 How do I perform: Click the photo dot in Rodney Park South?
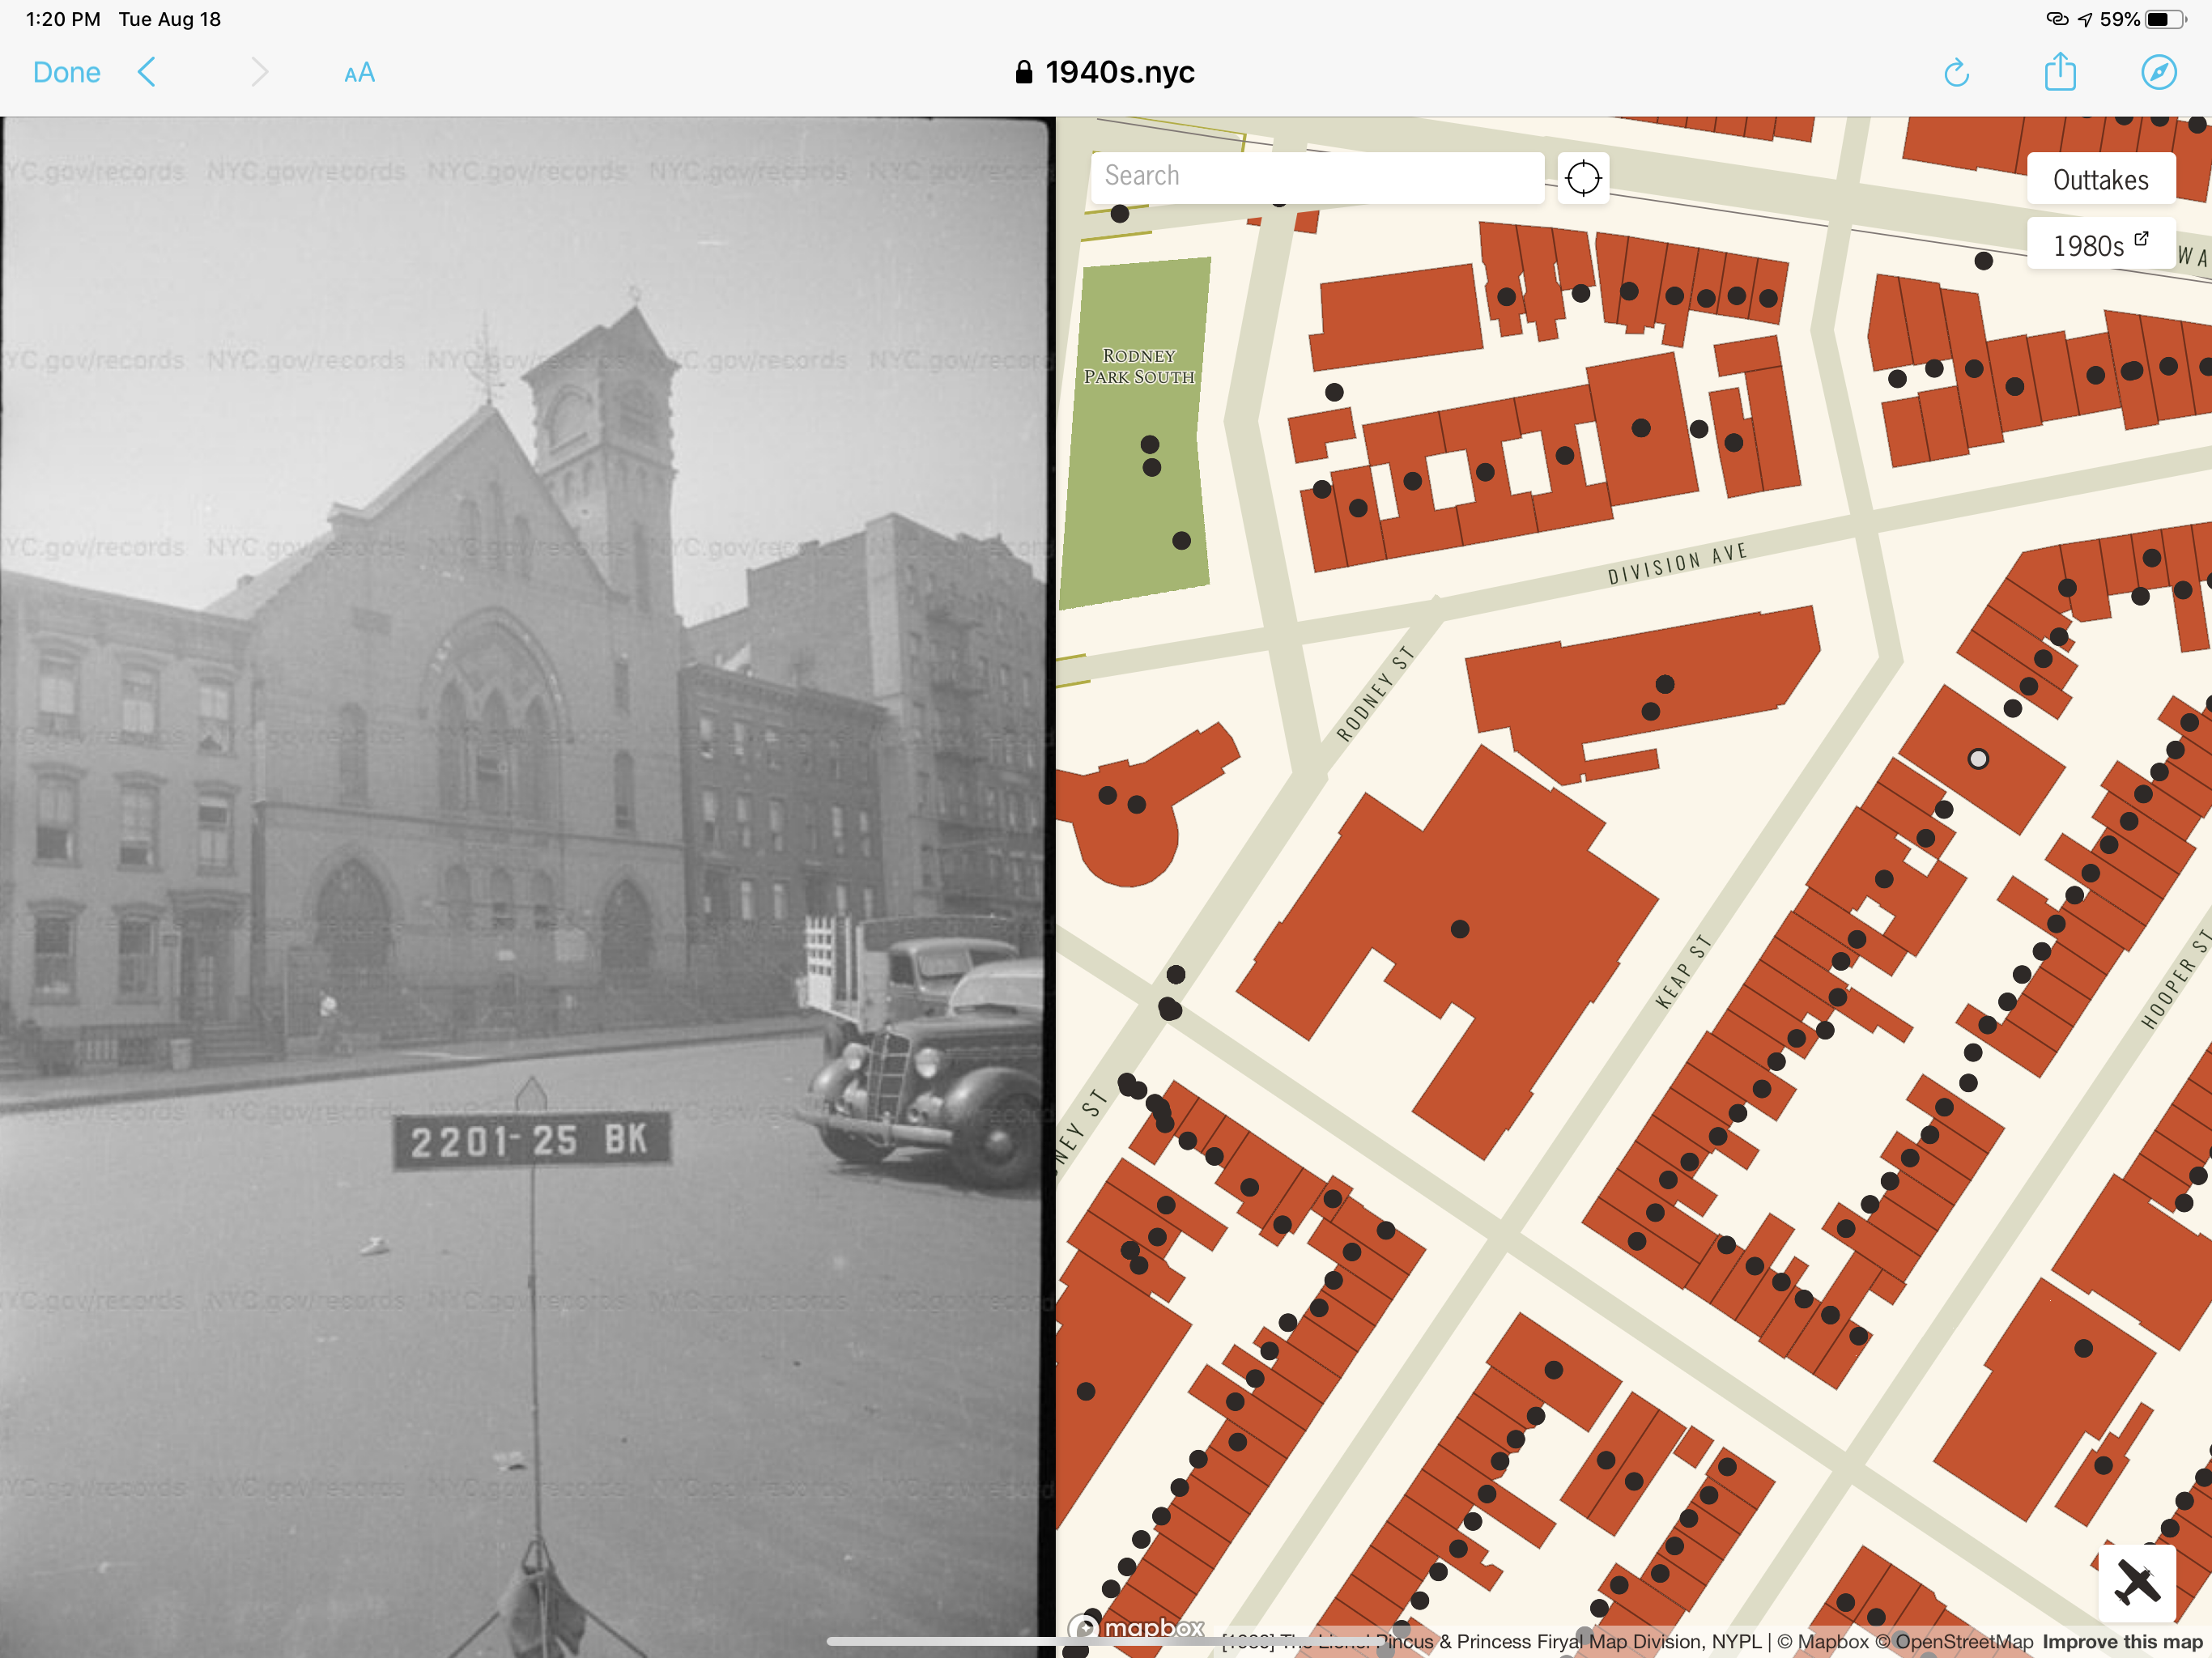[1181, 541]
